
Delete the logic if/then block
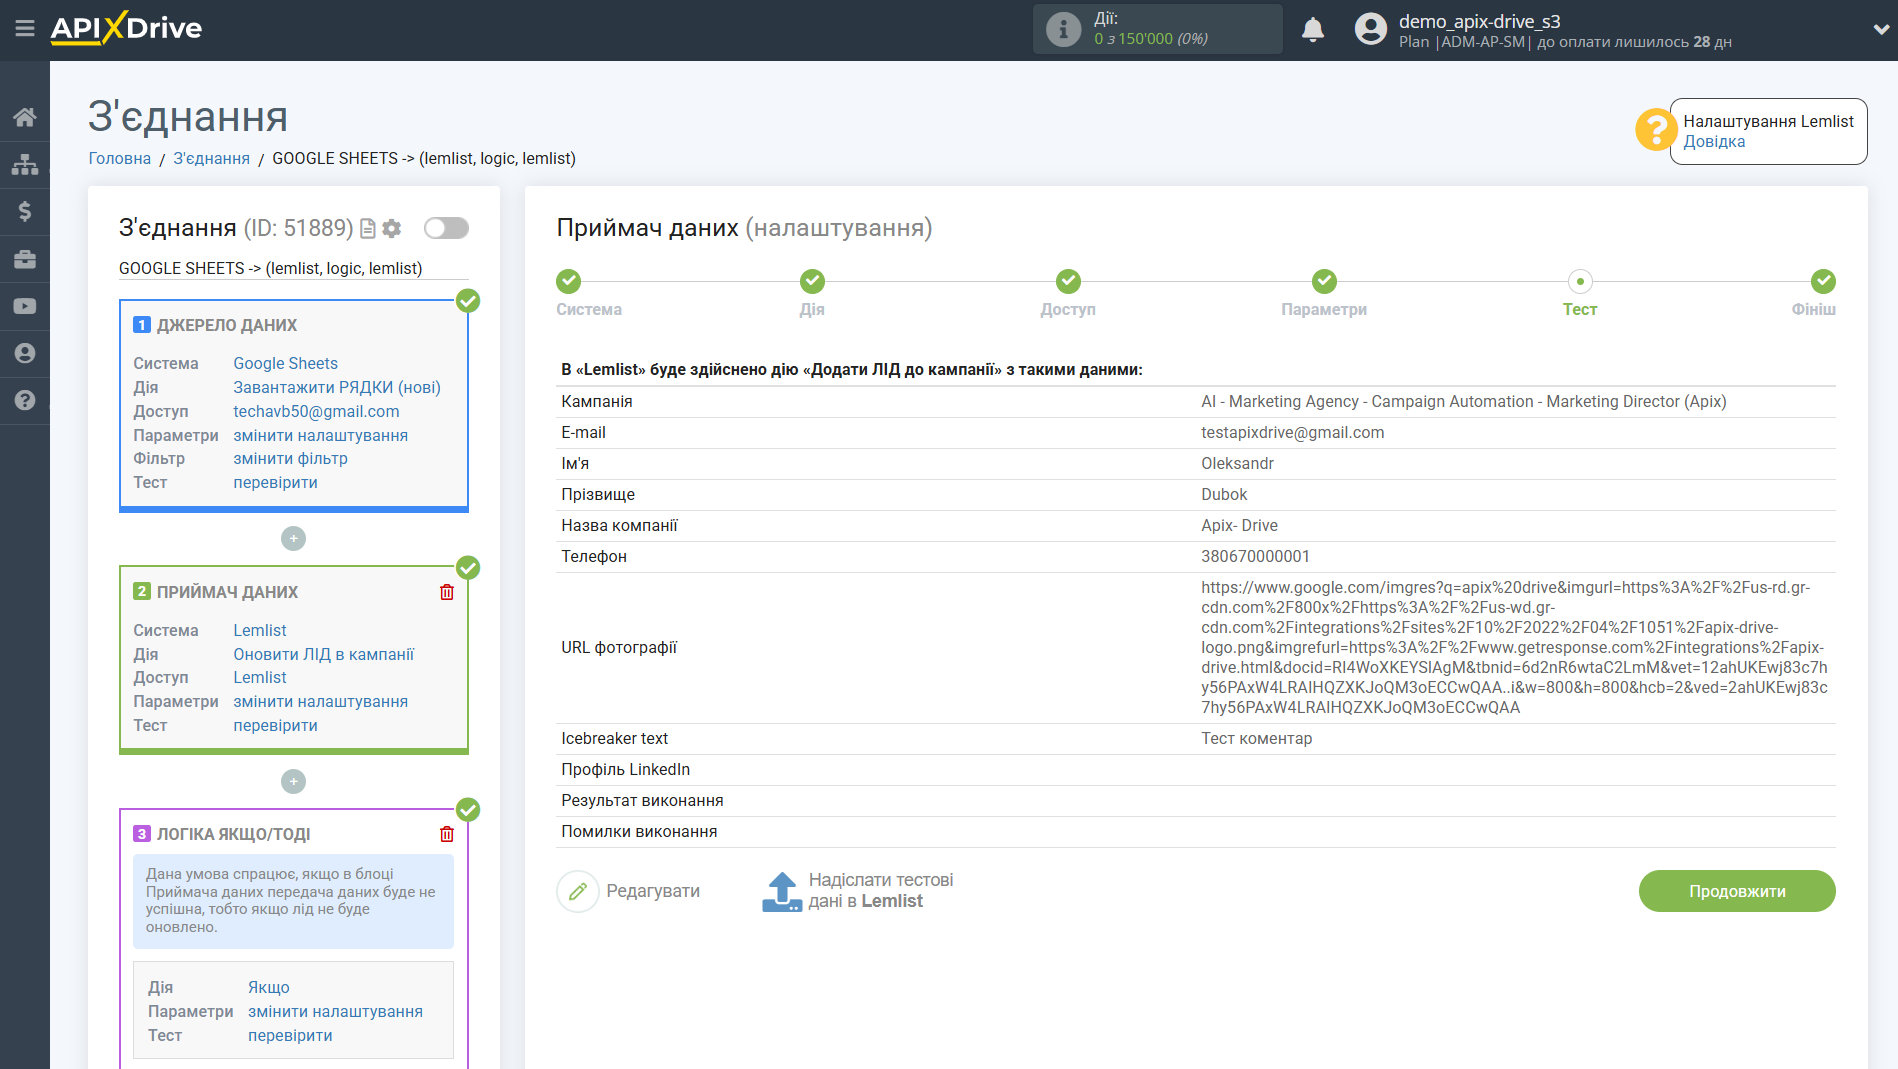pyautogui.click(x=447, y=834)
